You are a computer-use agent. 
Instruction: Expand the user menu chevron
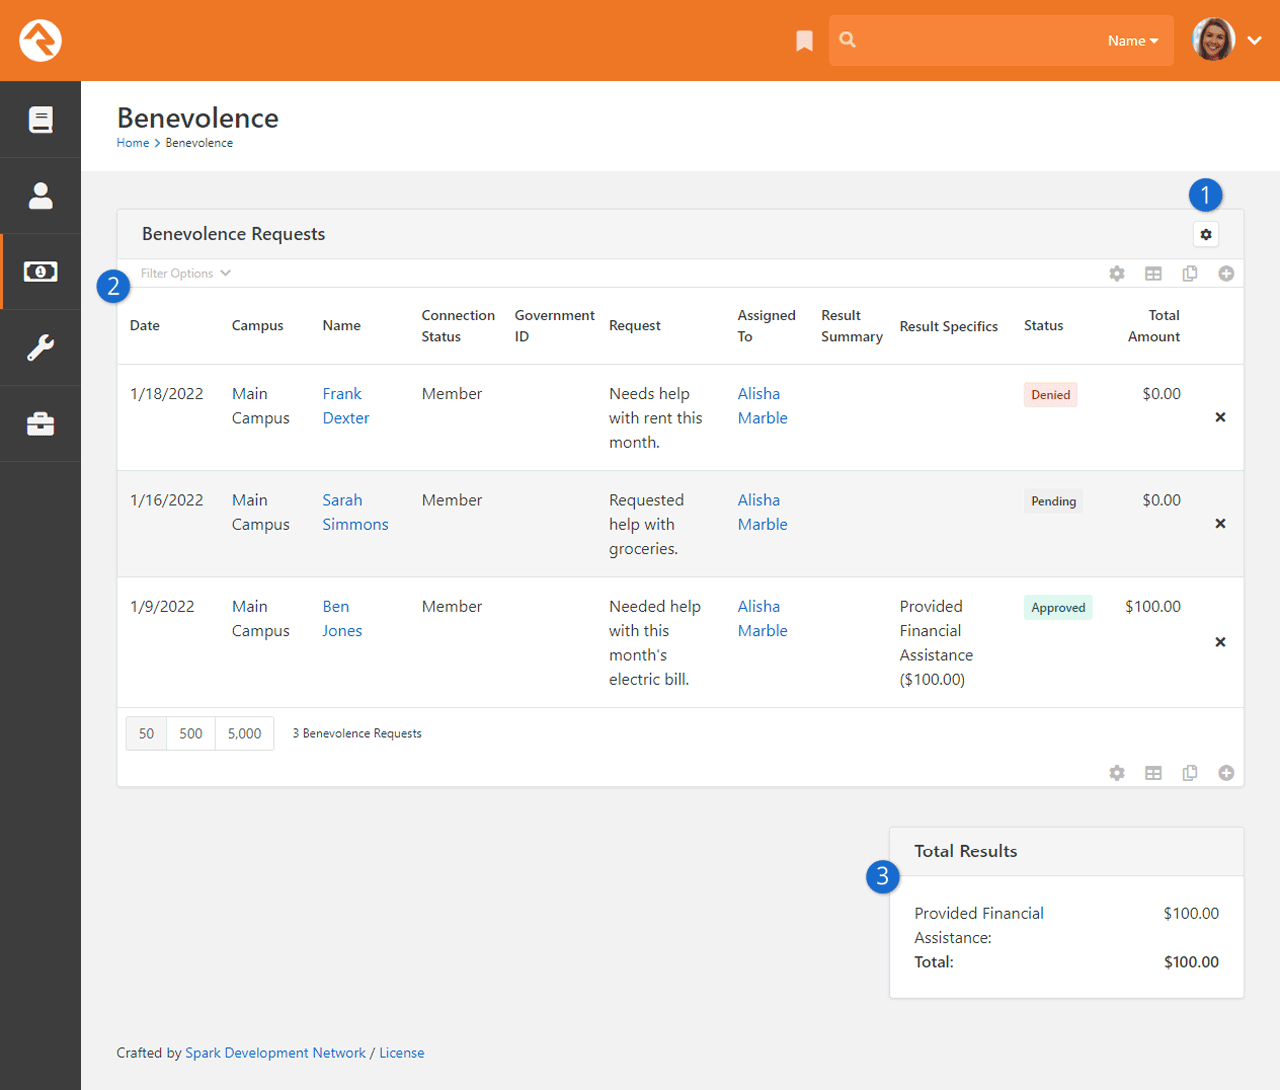[x=1255, y=41]
